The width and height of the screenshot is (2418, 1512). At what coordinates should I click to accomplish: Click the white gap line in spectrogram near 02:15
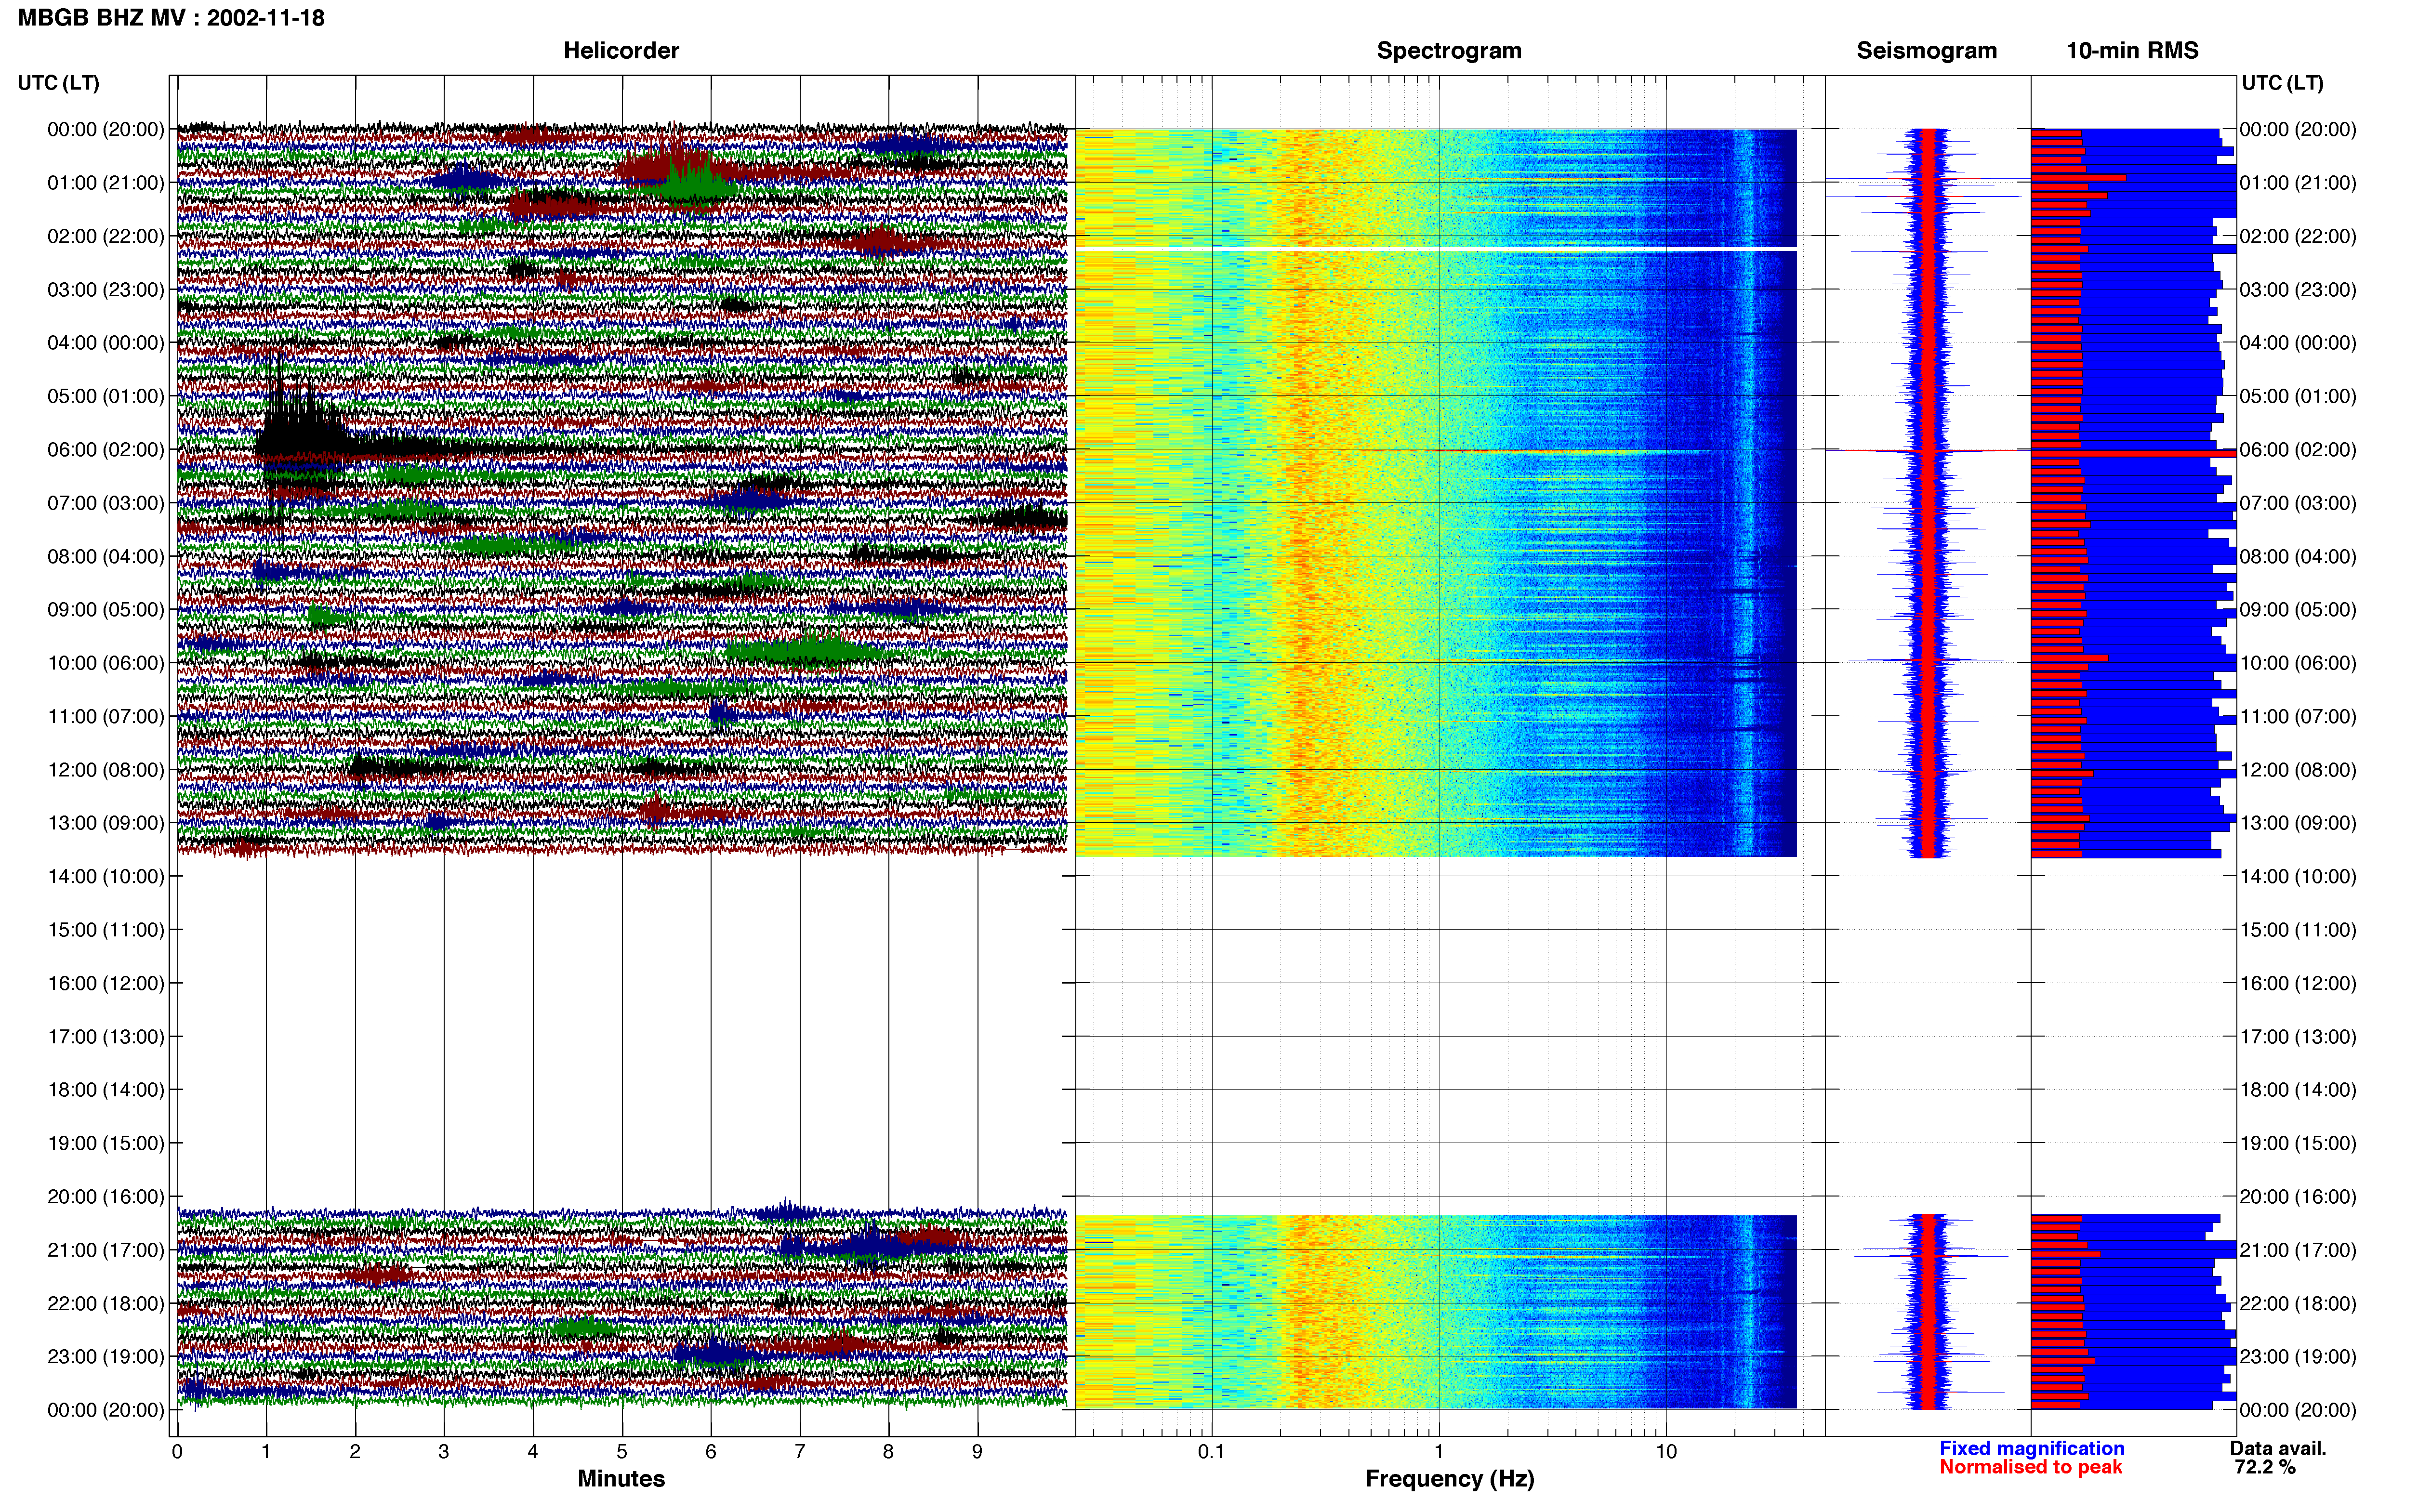(x=1436, y=248)
